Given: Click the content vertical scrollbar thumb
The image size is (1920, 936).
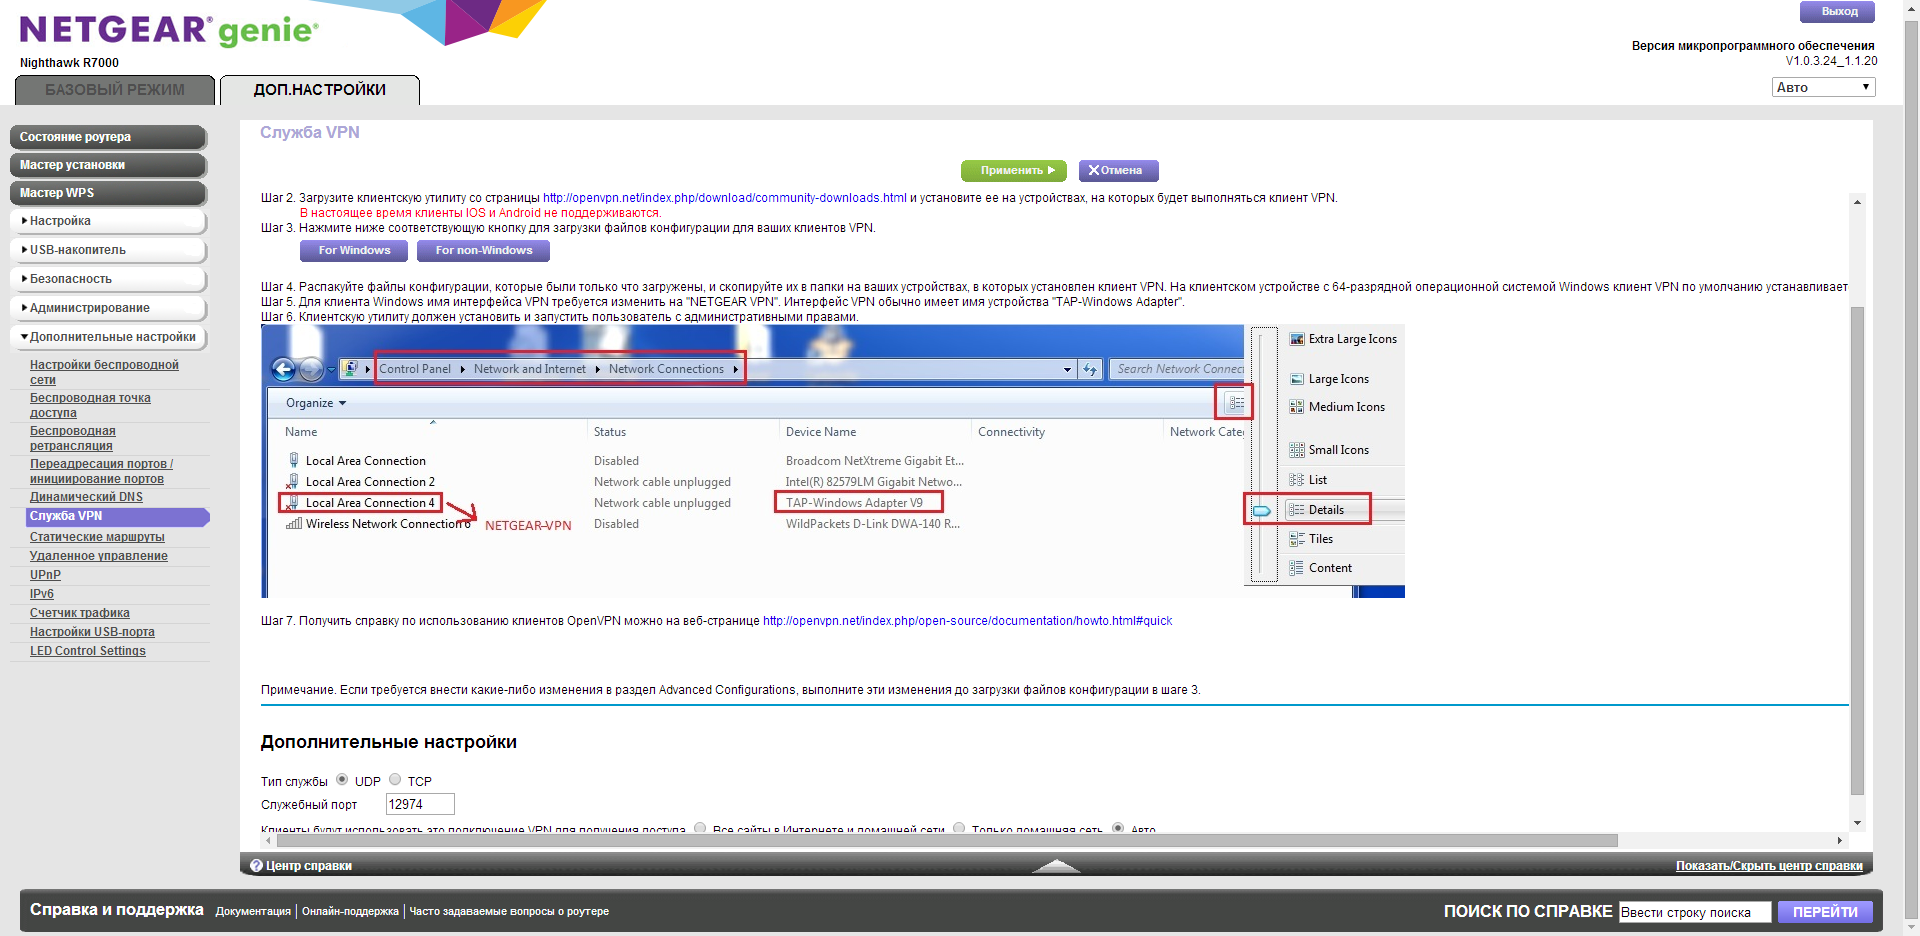Looking at the screenshot, I should [x=1857, y=550].
